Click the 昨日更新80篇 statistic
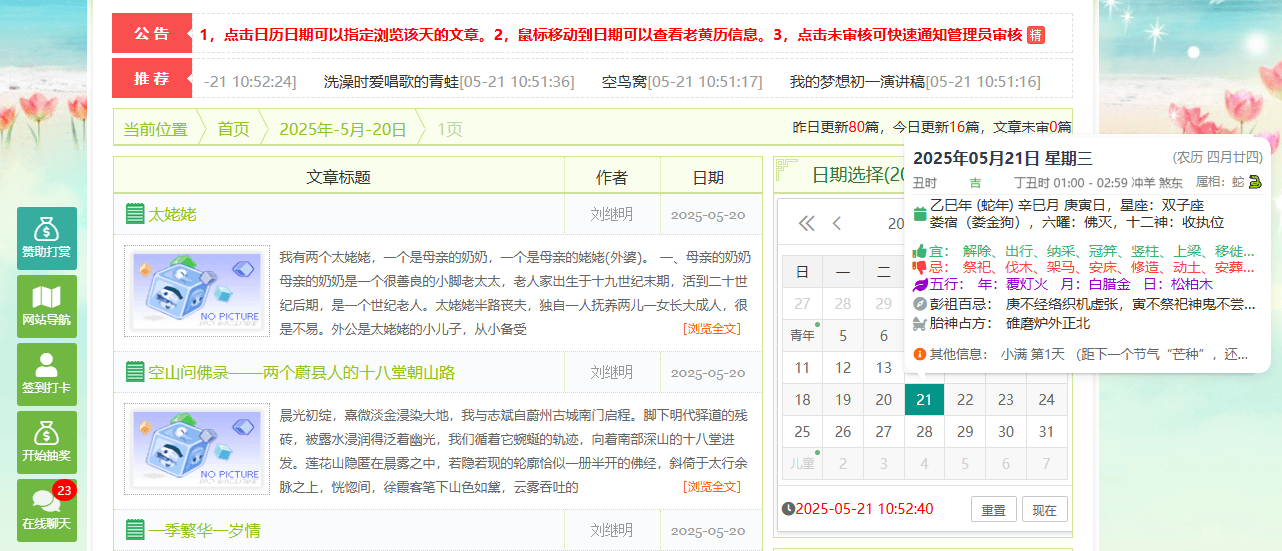Screen dimensions: 1282x551 tap(835, 127)
